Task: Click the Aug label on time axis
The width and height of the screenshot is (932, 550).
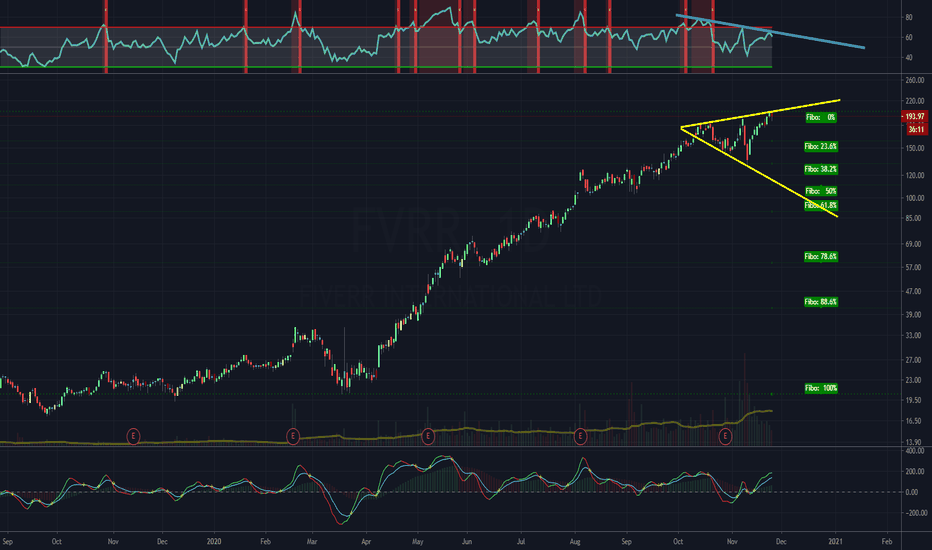Action: pos(575,542)
